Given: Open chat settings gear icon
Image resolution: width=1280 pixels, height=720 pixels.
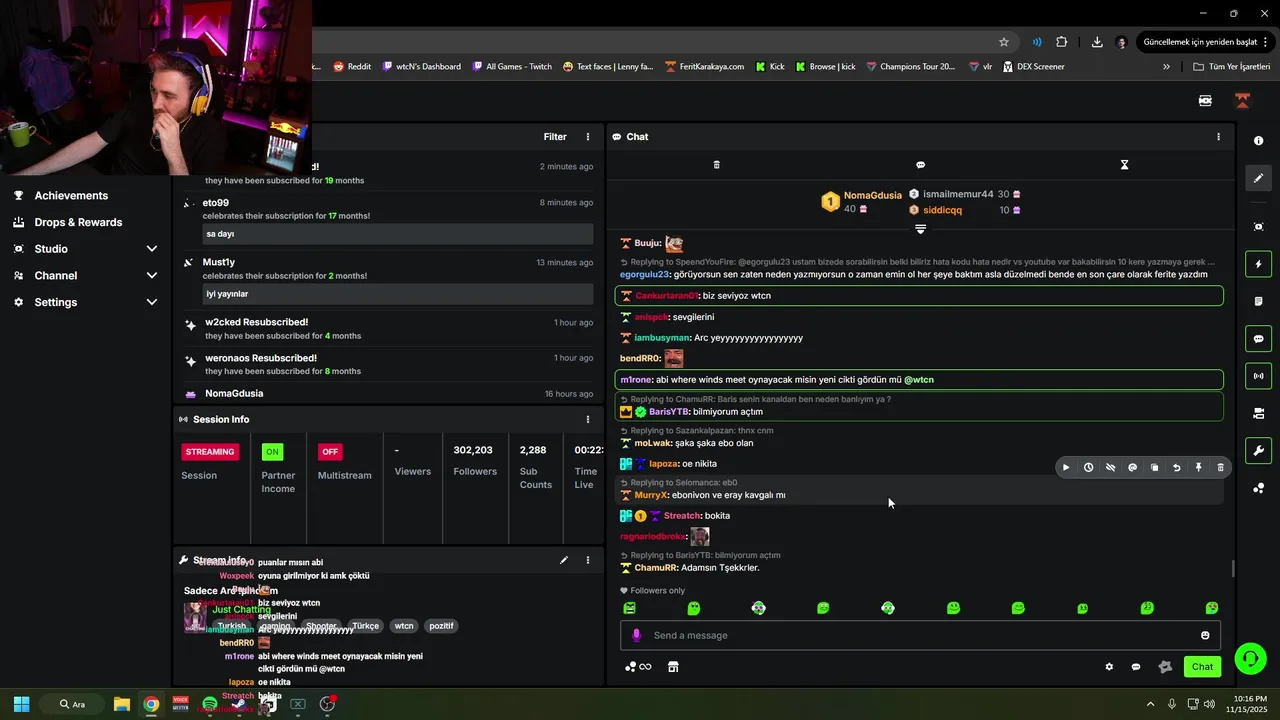Looking at the screenshot, I should (1108, 667).
